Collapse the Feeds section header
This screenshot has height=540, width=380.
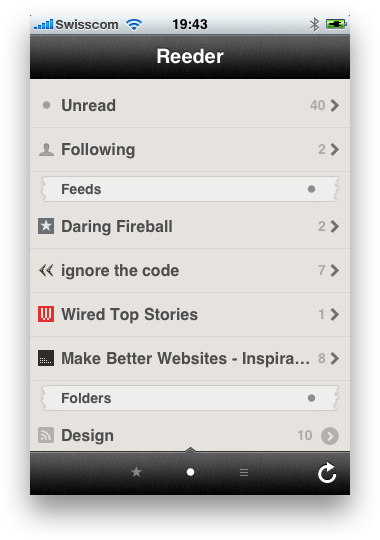click(190, 189)
